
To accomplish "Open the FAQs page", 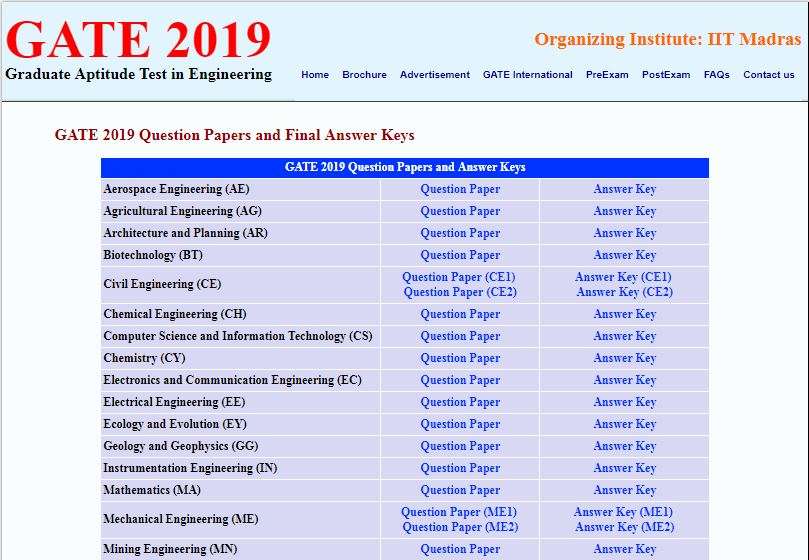I will click(716, 75).
